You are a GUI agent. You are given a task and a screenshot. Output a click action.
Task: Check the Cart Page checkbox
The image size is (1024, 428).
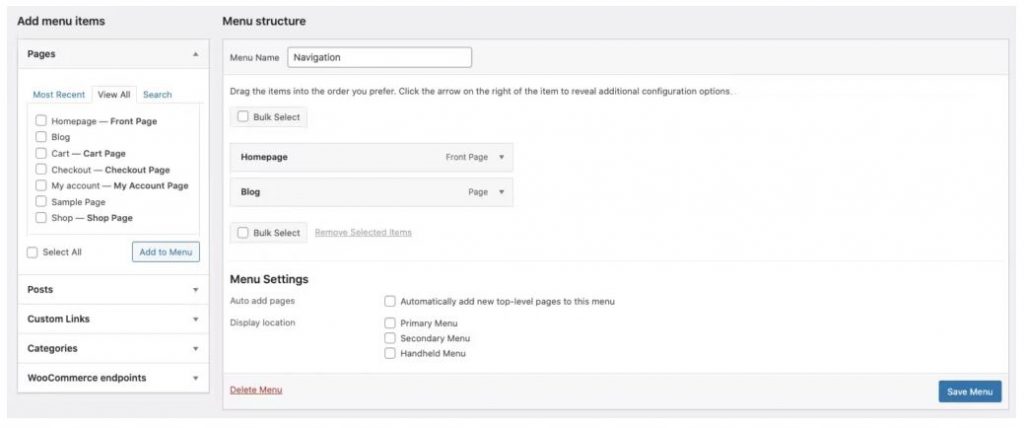coord(41,154)
